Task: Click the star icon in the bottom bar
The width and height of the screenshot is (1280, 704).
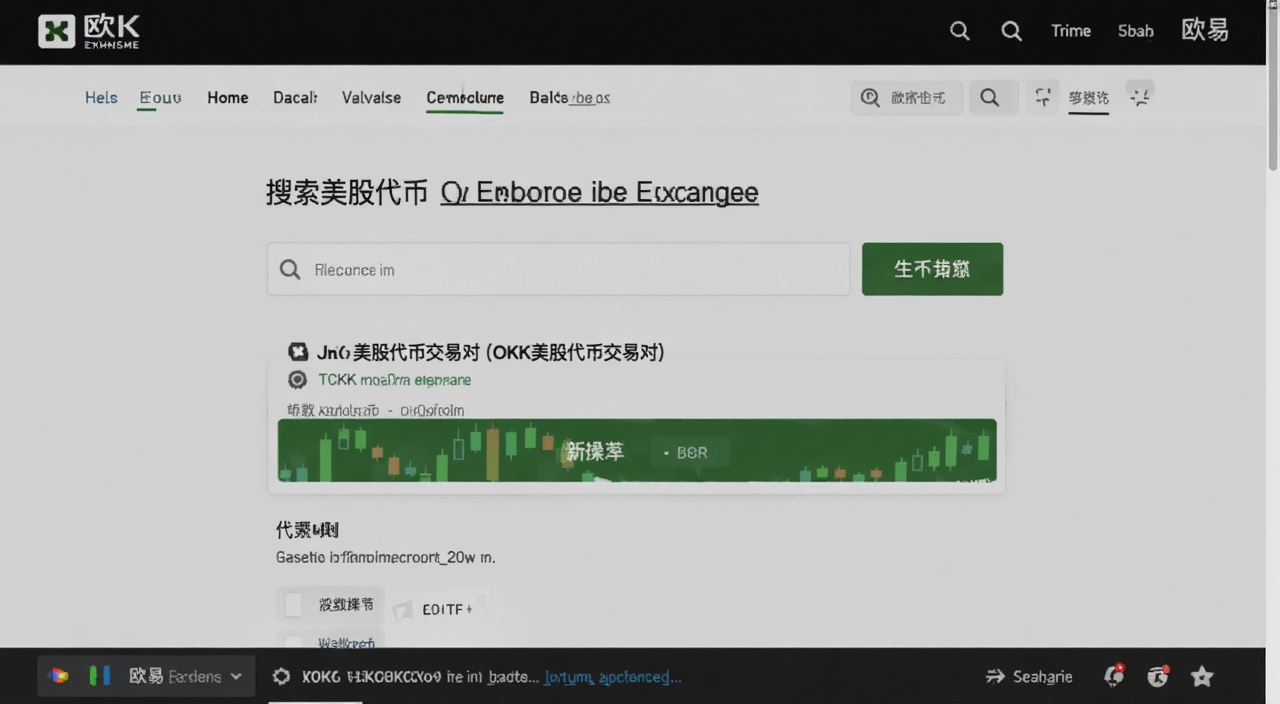Action: [x=1202, y=677]
